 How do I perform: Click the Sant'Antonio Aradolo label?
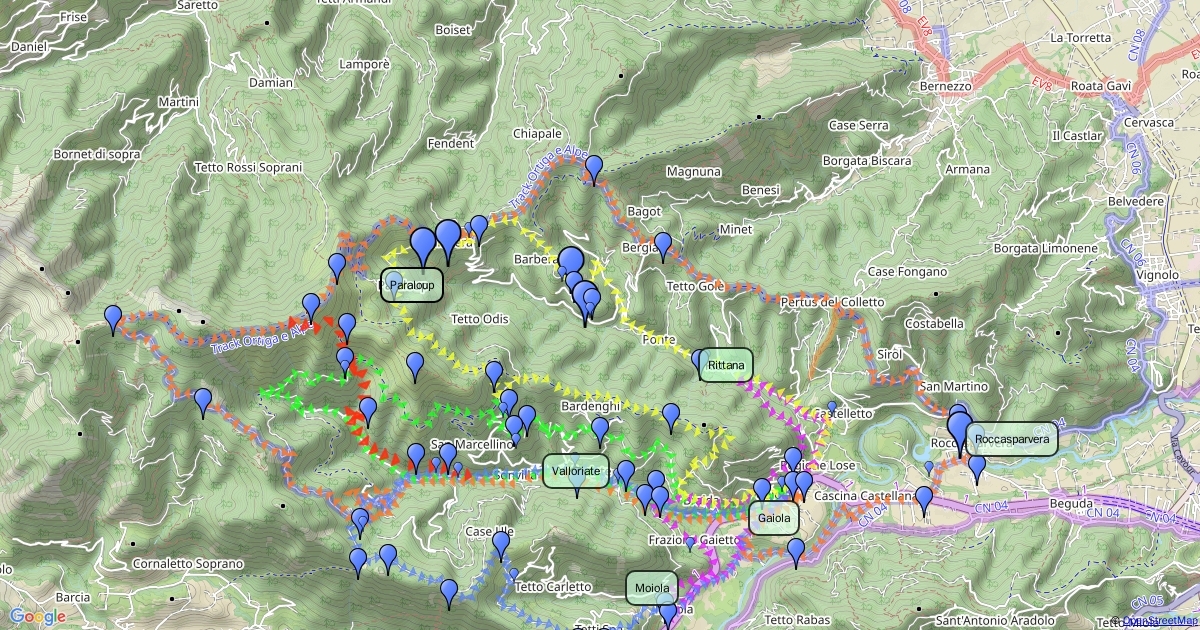[994, 620]
